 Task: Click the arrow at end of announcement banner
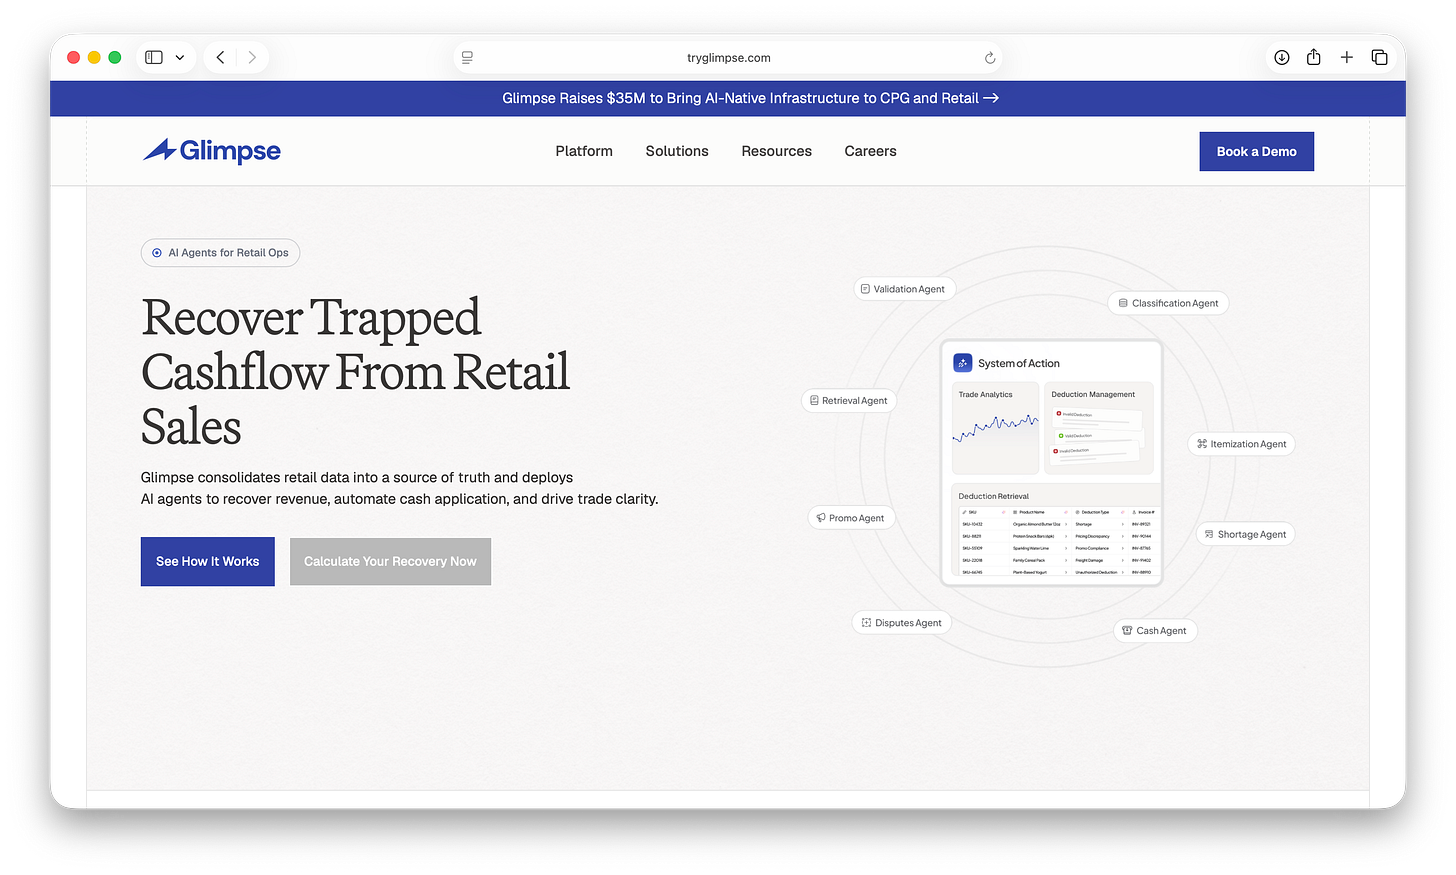[x=991, y=98]
